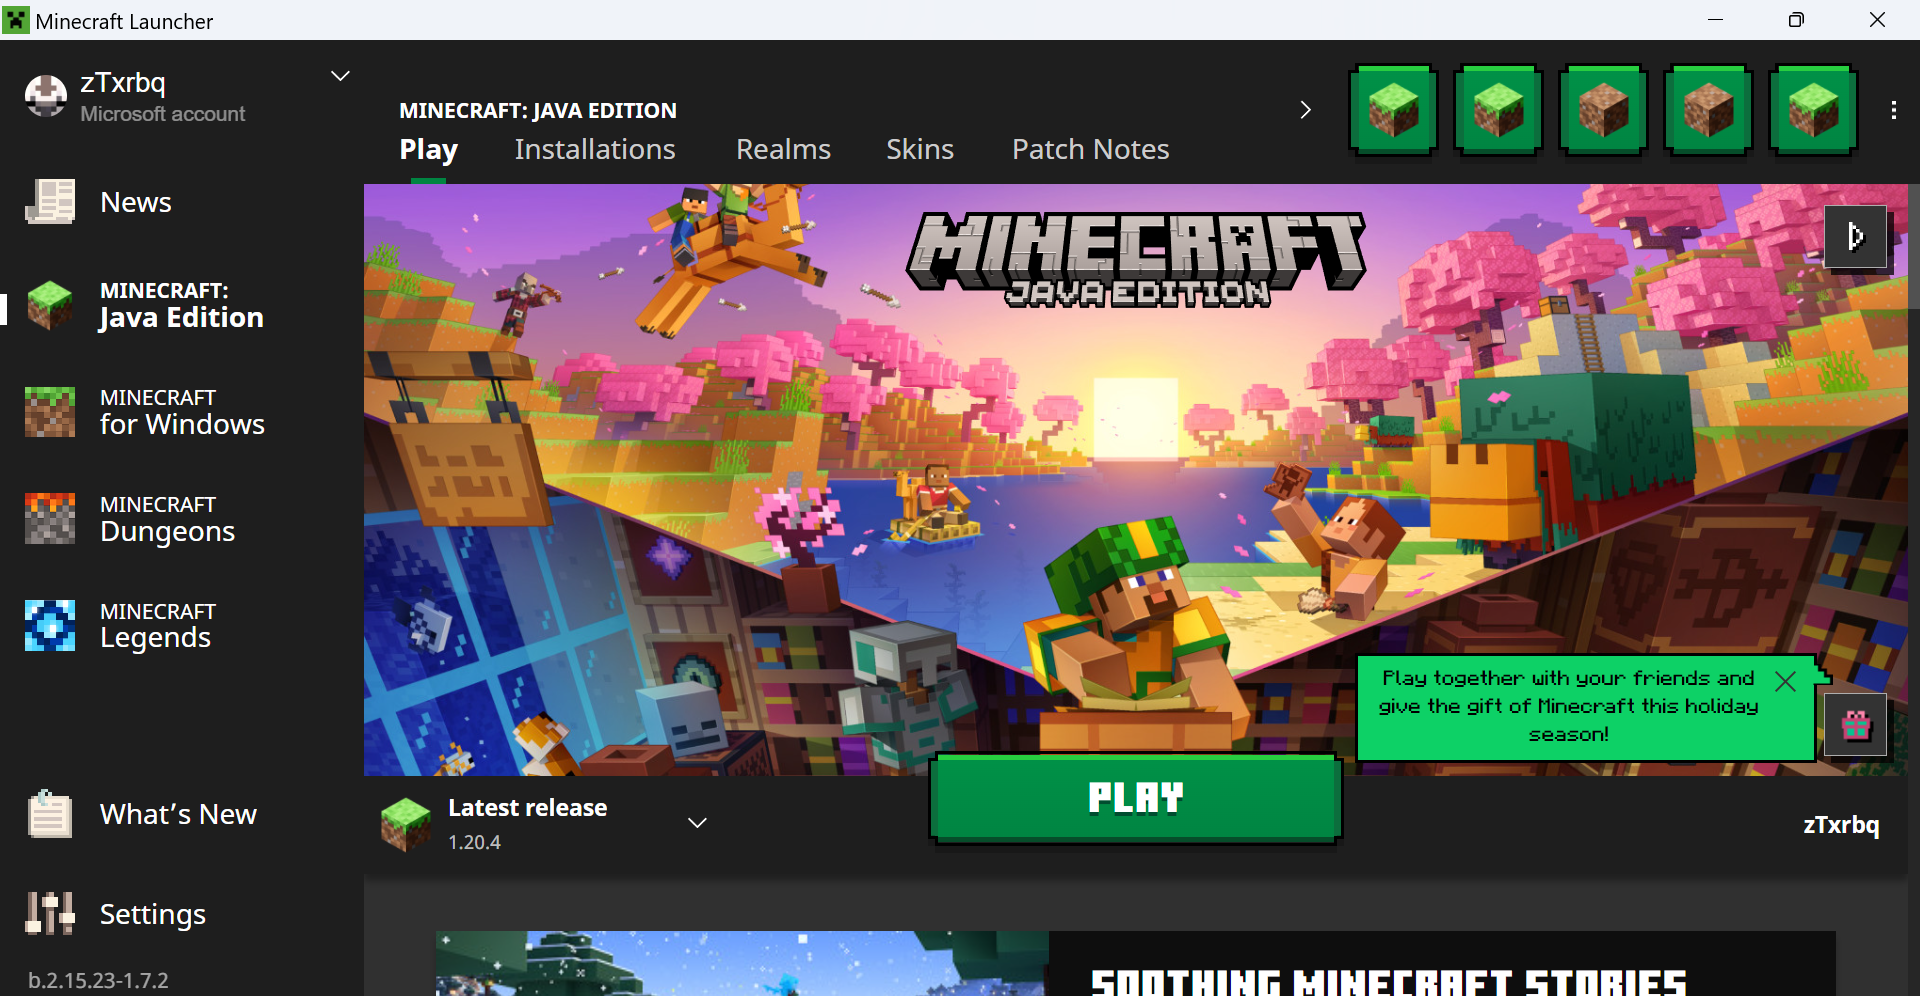Click the gift box icon
1920x996 pixels.
pos(1856,725)
